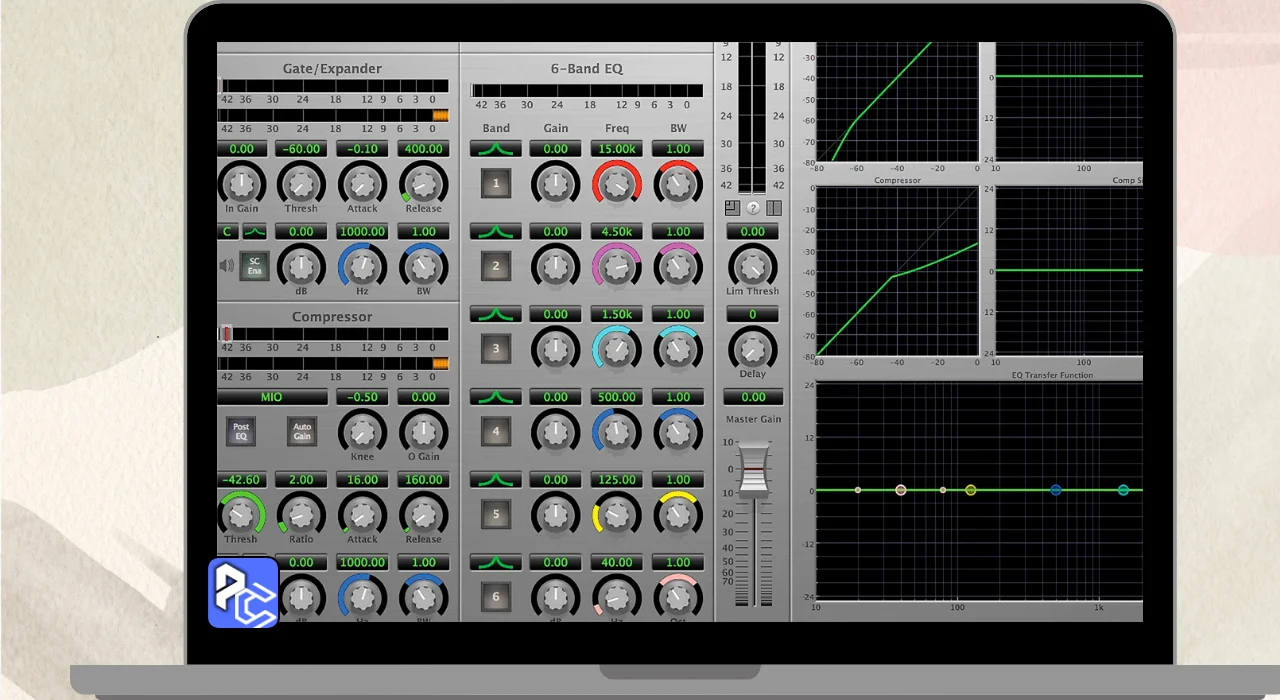The image size is (1280, 700).
Task: Open the band 1 filter type selector
Action: [x=496, y=149]
